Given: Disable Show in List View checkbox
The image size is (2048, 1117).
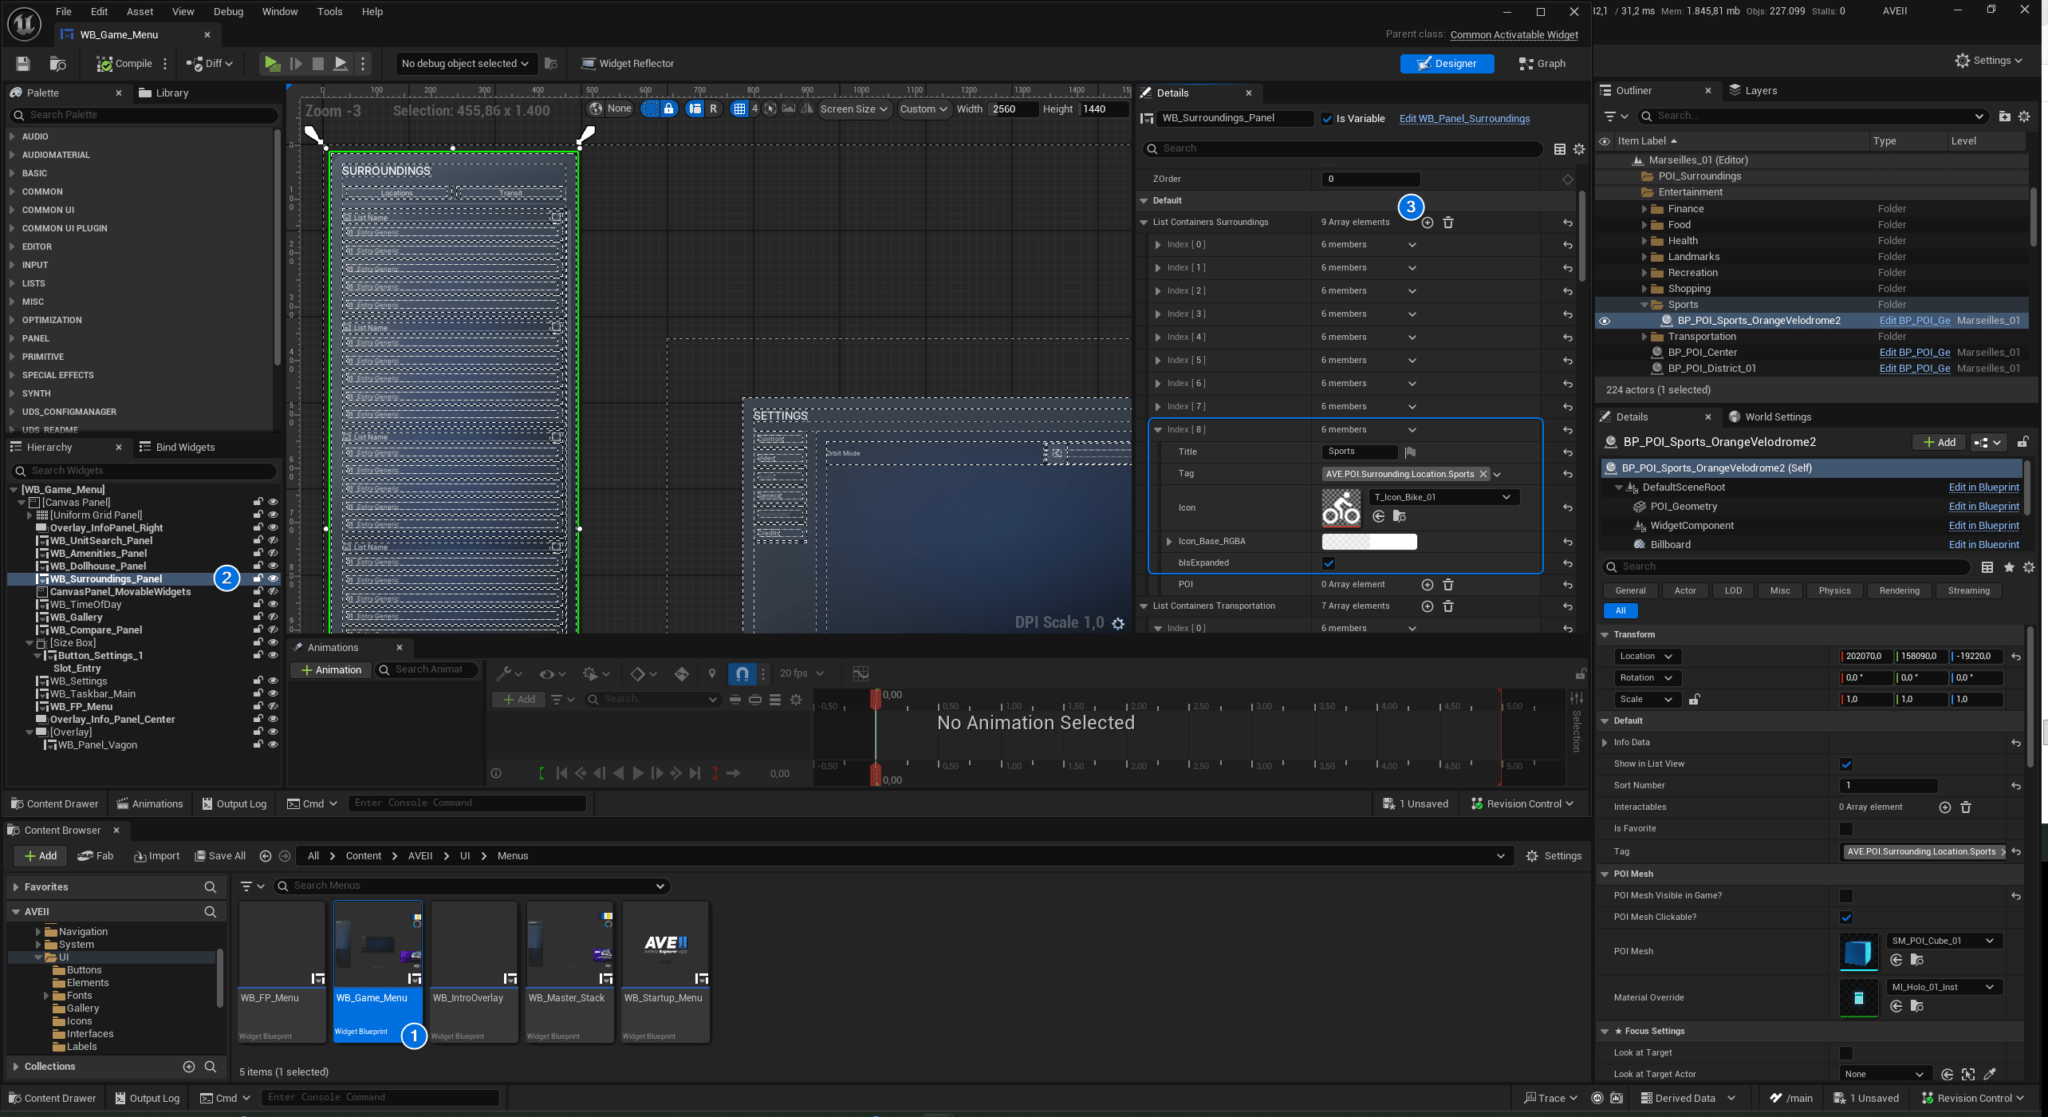Looking at the screenshot, I should [x=1846, y=764].
